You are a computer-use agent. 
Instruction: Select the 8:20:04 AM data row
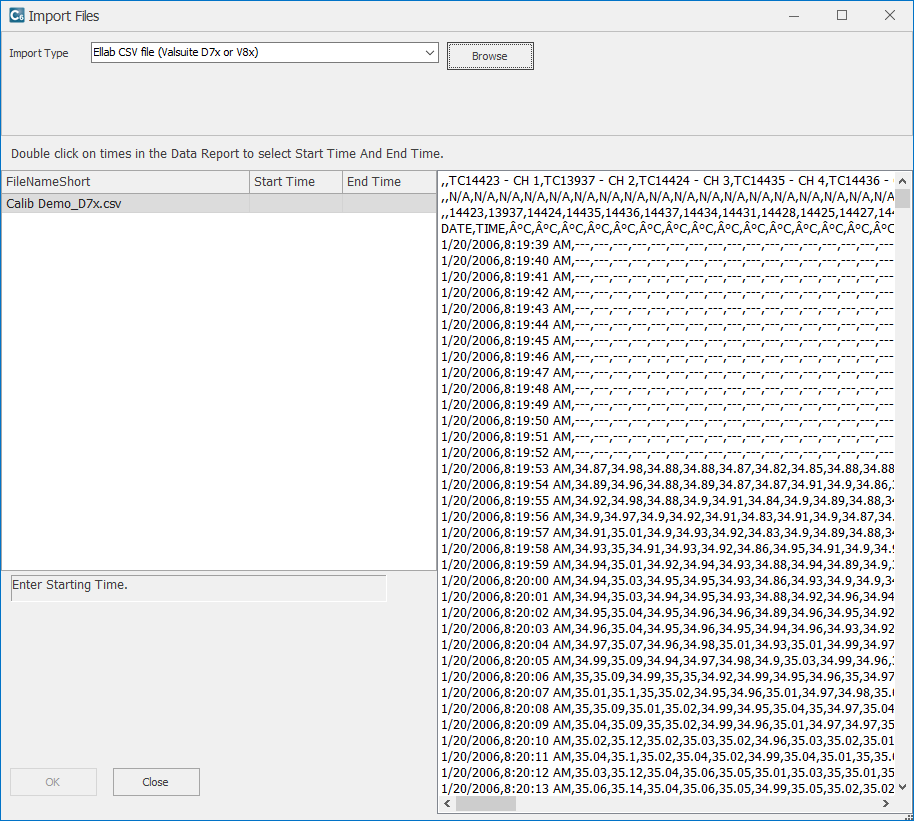[x=667, y=645]
